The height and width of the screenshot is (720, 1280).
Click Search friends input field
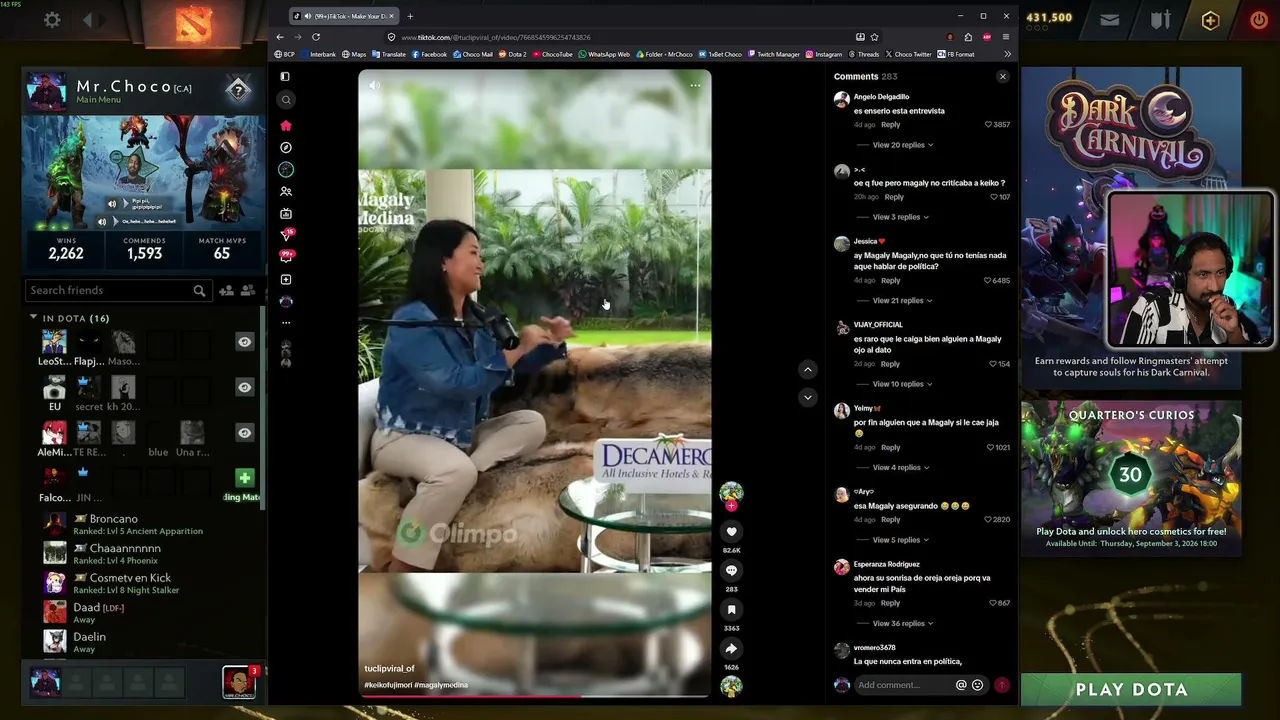(x=117, y=290)
